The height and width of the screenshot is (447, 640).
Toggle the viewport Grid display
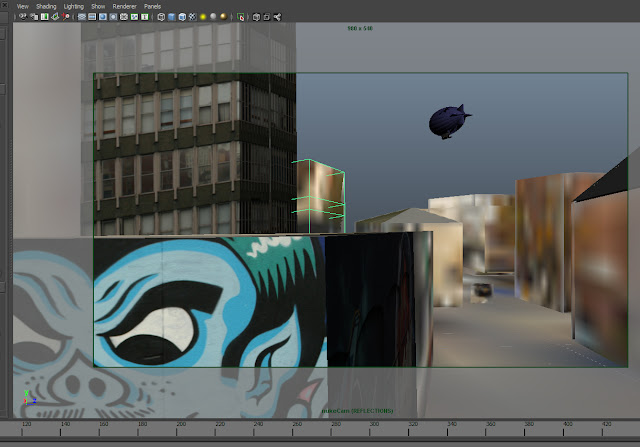pos(82,17)
